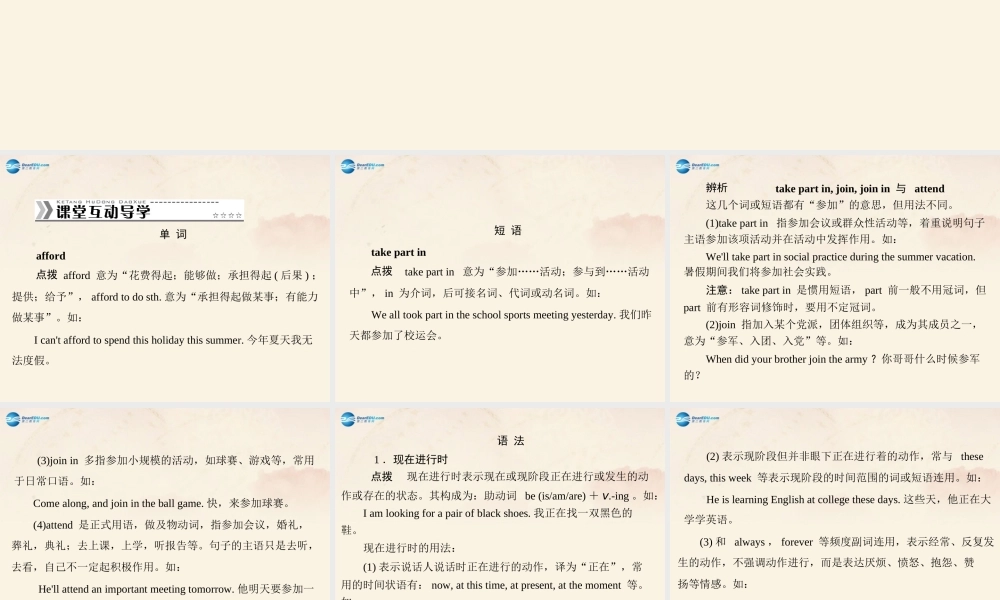Expand the dashed line after KETANG HUDONG DAOXUE
The width and height of the screenshot is (1000, 600).
(x=185, y=202)
